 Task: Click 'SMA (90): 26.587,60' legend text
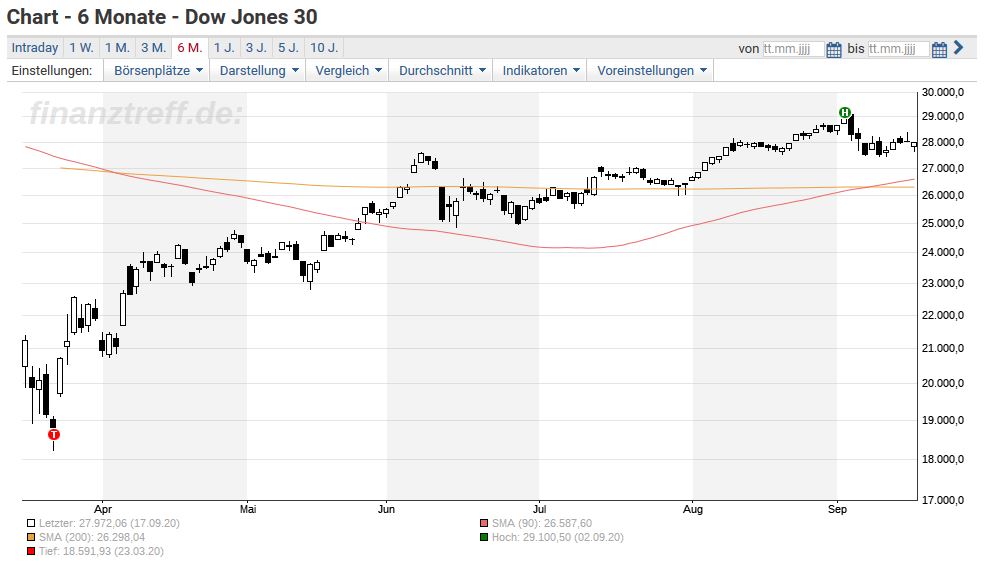(542, 524)
